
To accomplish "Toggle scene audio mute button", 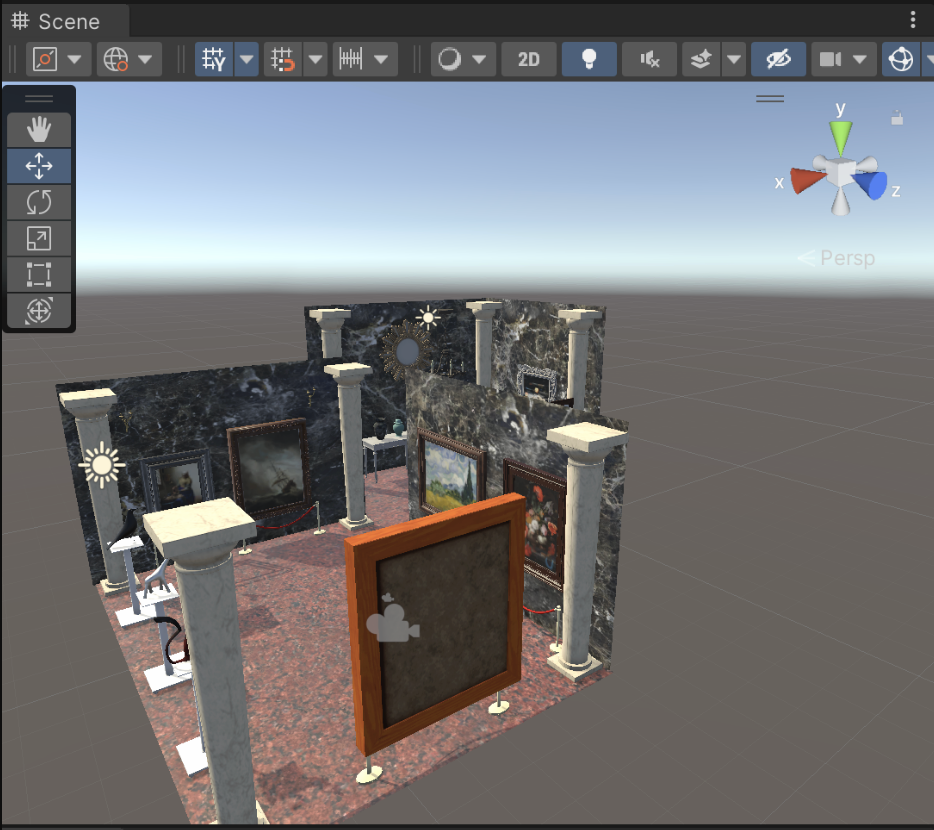I will click(649, 60).
